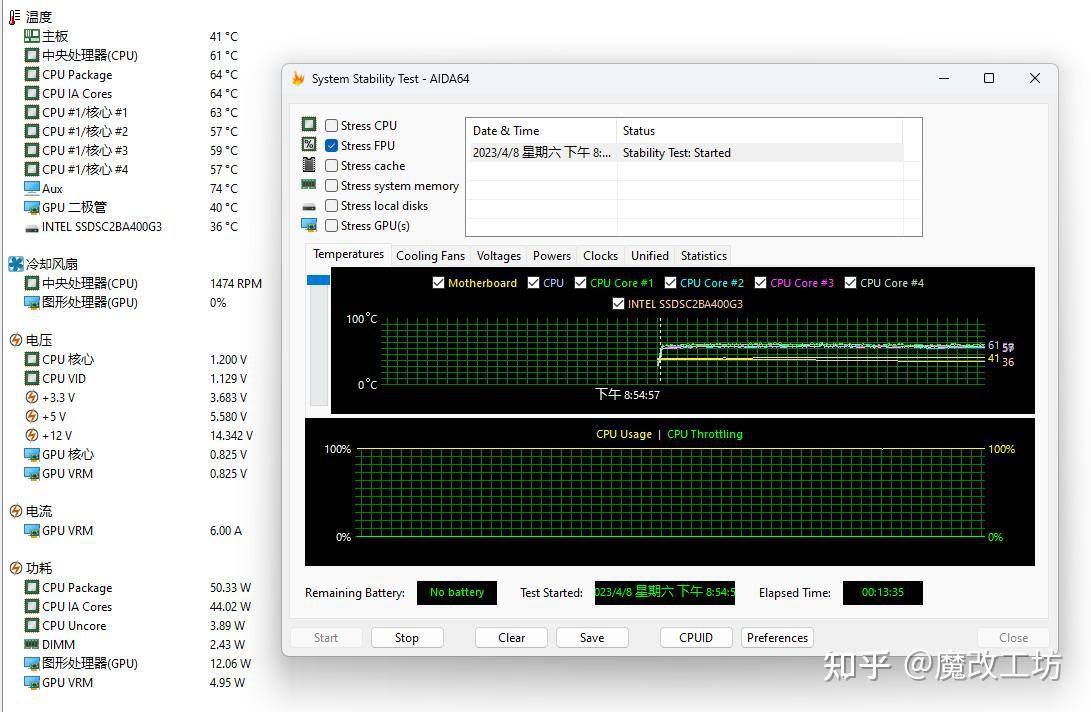Switch to the Voltages tab

click(498, 255)
